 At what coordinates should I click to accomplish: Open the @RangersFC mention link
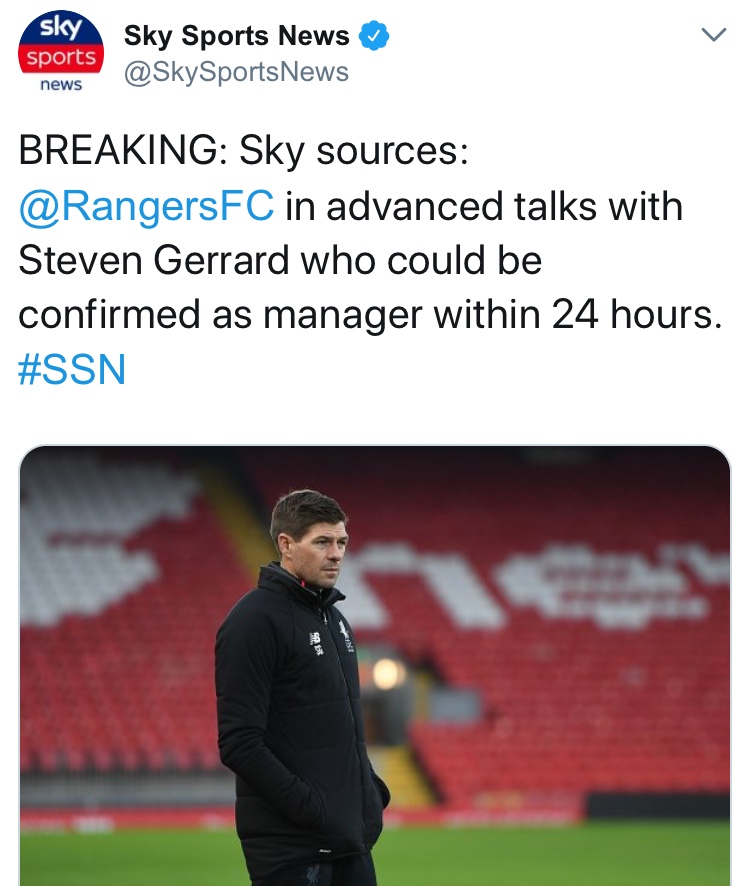coord(146,207)
